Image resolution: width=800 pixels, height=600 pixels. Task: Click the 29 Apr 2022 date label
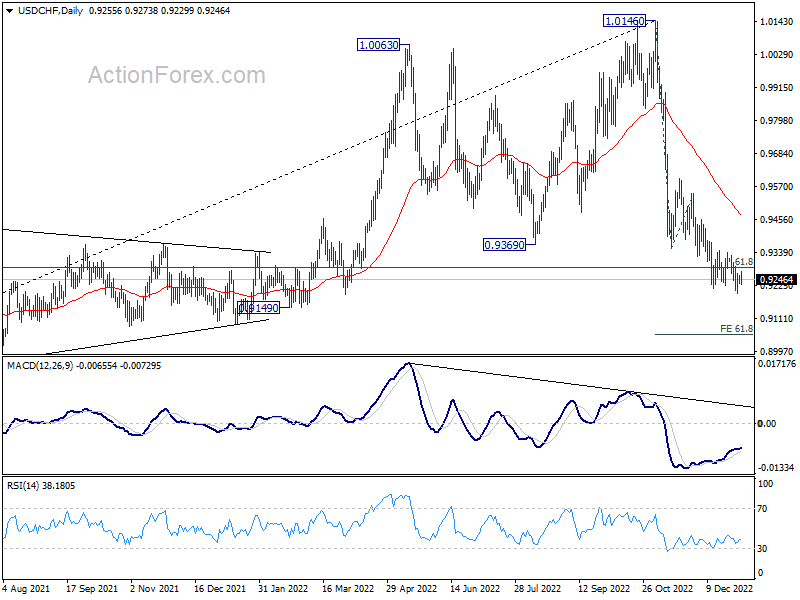pos(412,589)
